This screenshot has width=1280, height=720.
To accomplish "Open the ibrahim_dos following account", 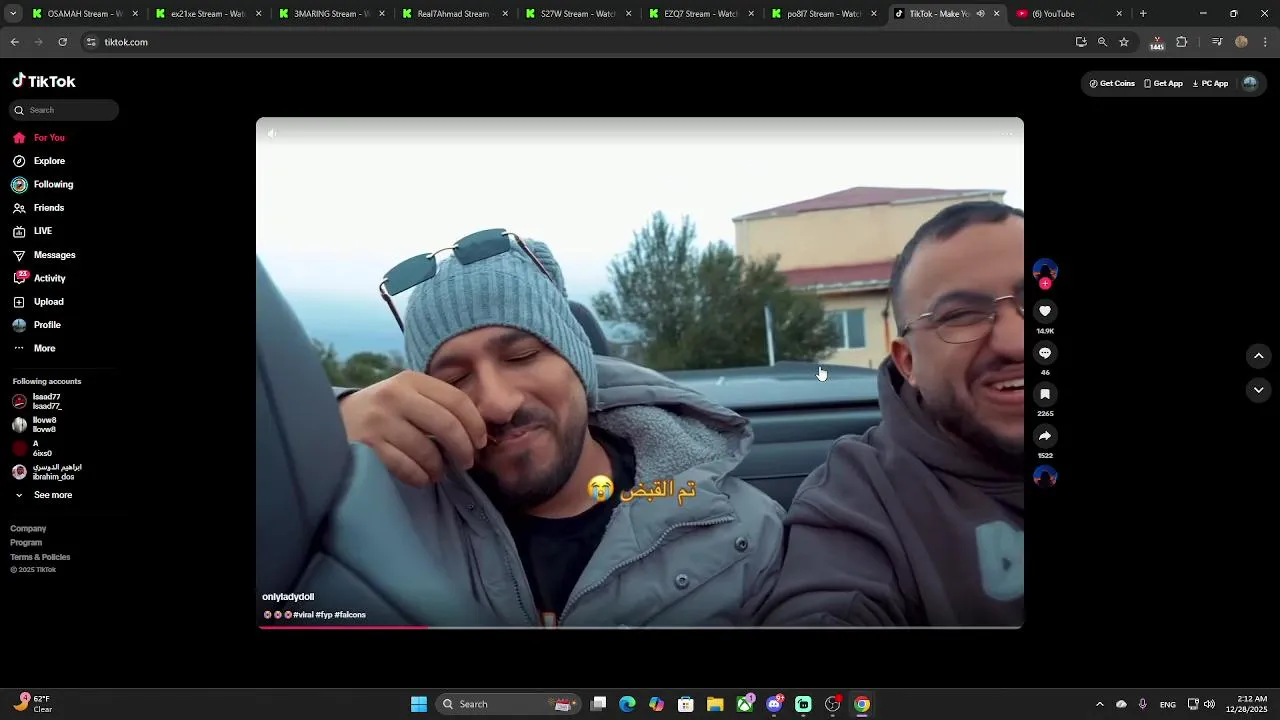I will click(x=46, y=471).
